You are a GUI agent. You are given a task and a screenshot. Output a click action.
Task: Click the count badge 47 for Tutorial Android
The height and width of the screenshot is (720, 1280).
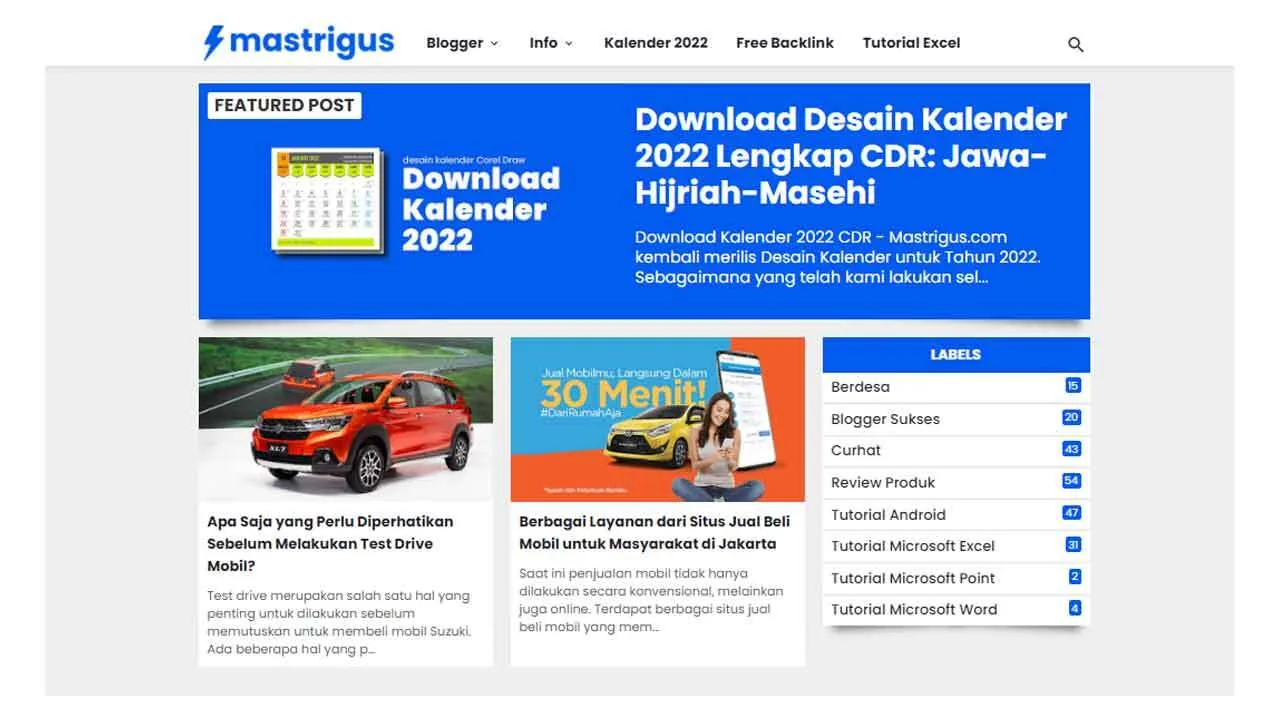pyautogui.click(x=1072, y=513)
